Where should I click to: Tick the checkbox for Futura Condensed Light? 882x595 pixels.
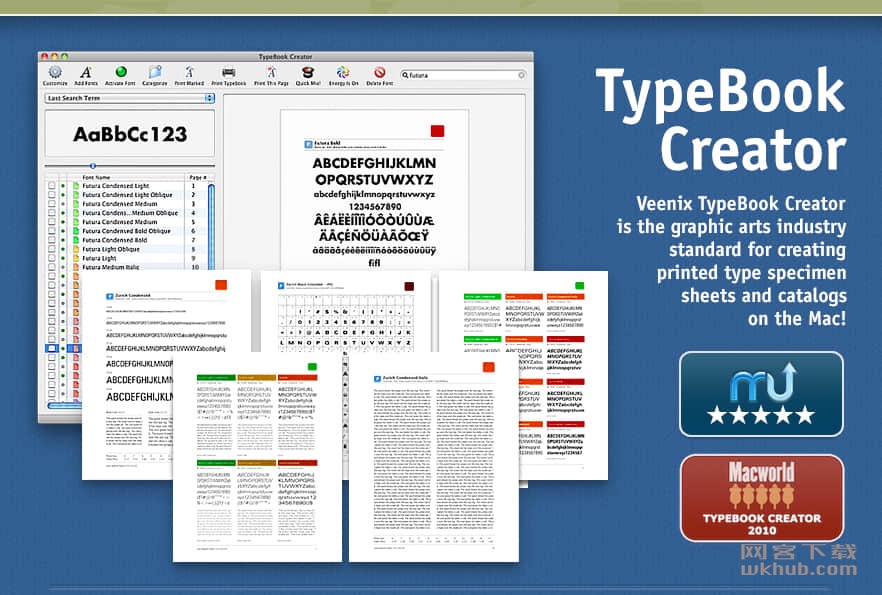pyautogui.click(x=52, y=186)
